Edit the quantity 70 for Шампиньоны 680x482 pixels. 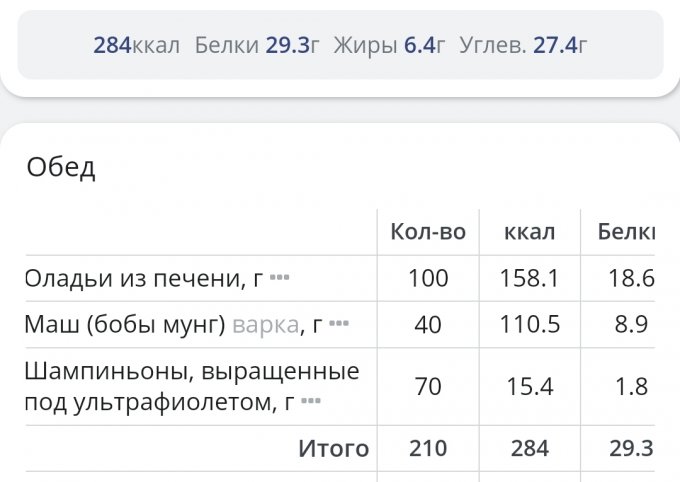[428, 386]
